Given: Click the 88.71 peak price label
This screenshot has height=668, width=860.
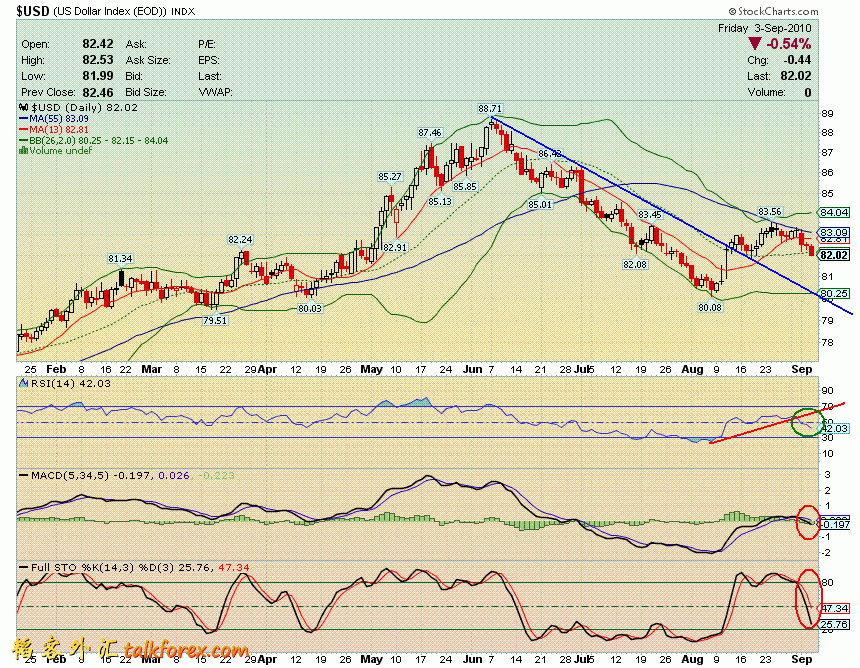Looking at the screenshot, I should tap(490, 109).
